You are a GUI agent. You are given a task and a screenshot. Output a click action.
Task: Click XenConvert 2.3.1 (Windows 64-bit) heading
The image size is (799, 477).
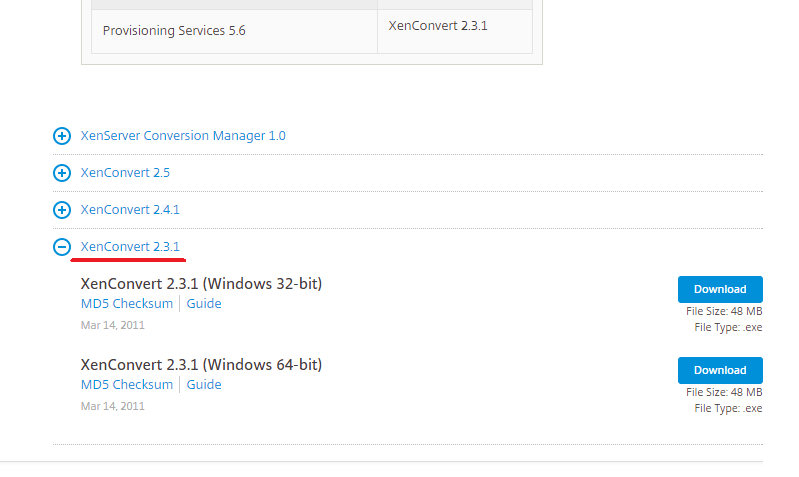pos(201,365)
